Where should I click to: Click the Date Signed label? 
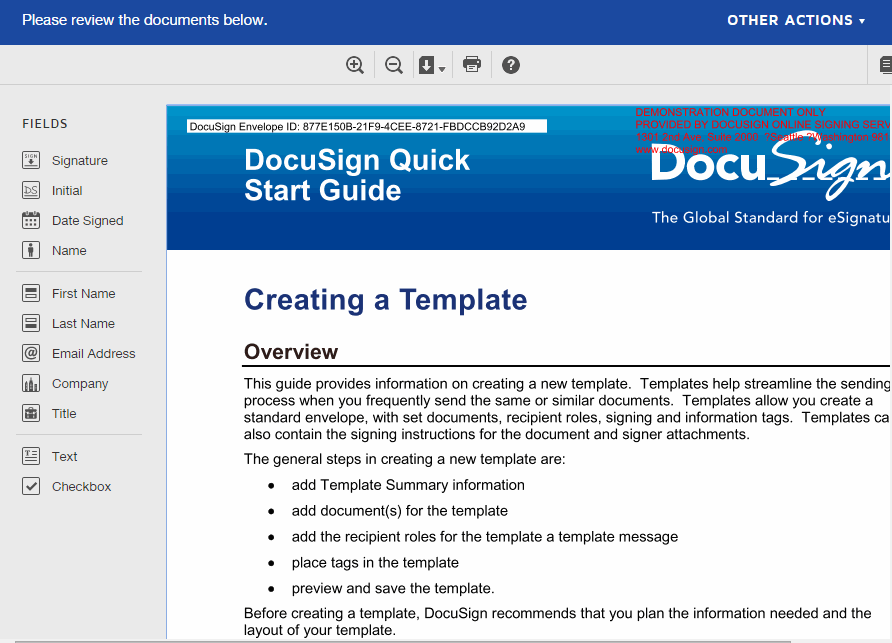pyautogui.click(x=88, y=221)
